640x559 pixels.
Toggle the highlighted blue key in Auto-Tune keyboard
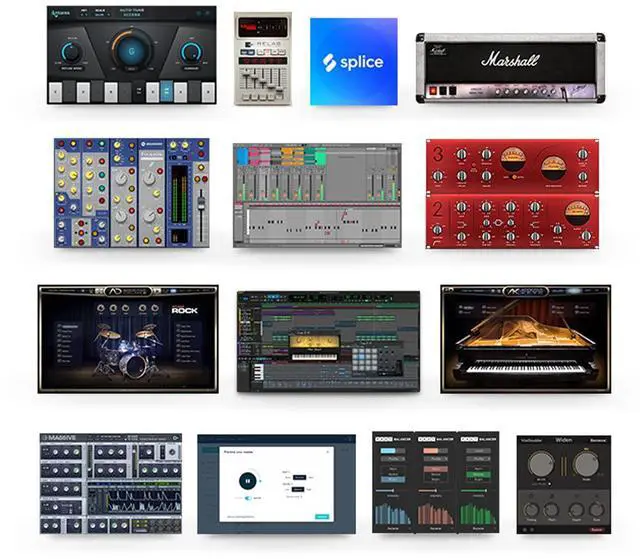[x=166, y=92]
